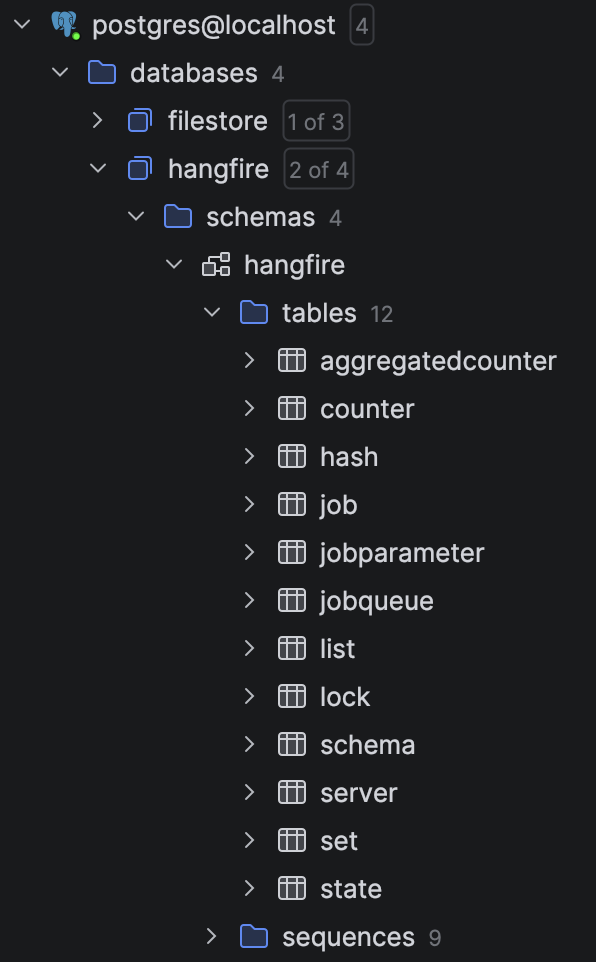Select the state table row
The width and height of the screenshot is (596, 962).
[350, 888]
